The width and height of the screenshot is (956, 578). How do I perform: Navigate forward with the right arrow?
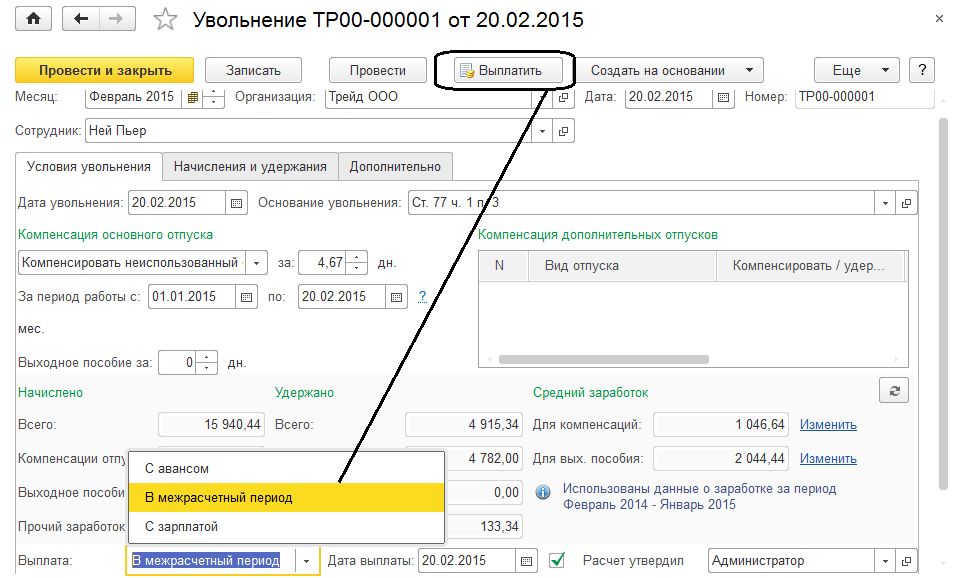pos(116,19)
